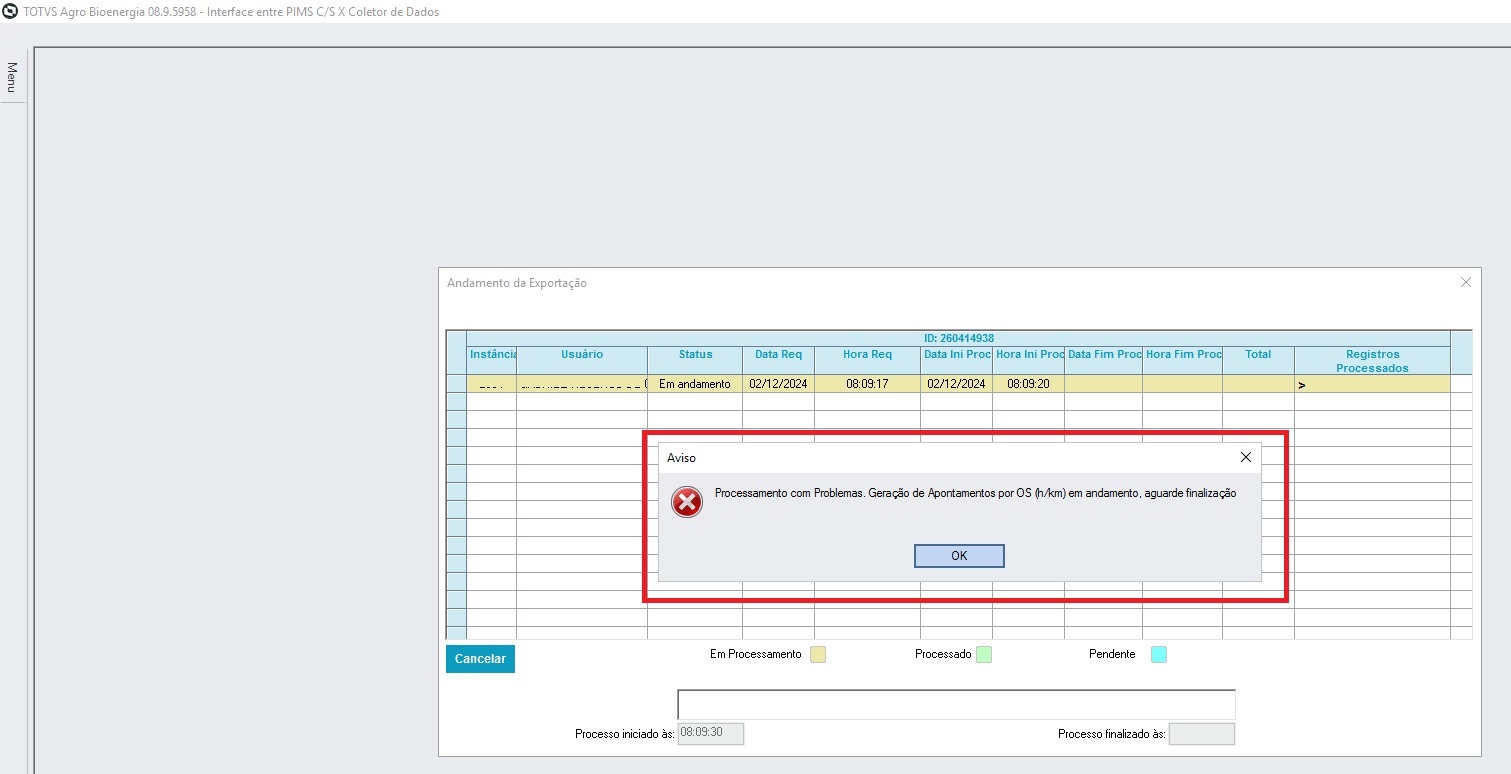Click the Processo iniciado às field
1511x774 pixels.
click(x=711, y=733)
